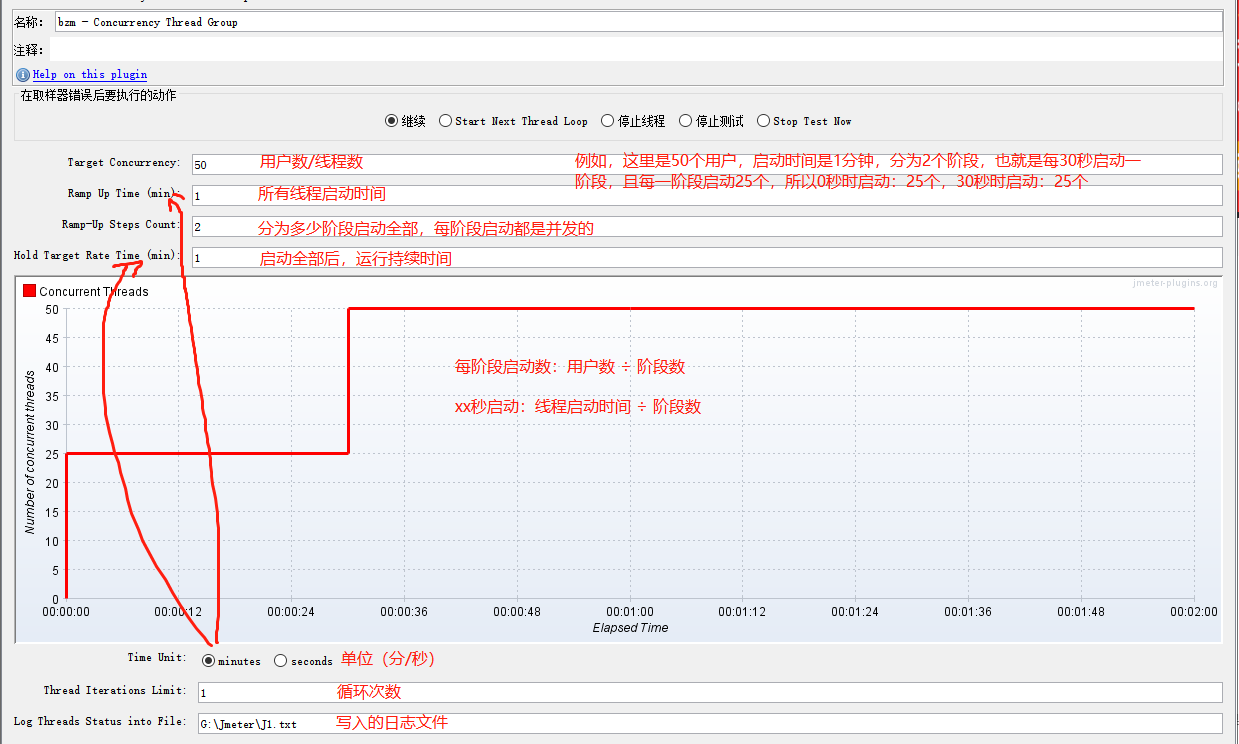Select Start Next Thread Loop option
The width and height of the screenshot is (1239, 744).
445,121
